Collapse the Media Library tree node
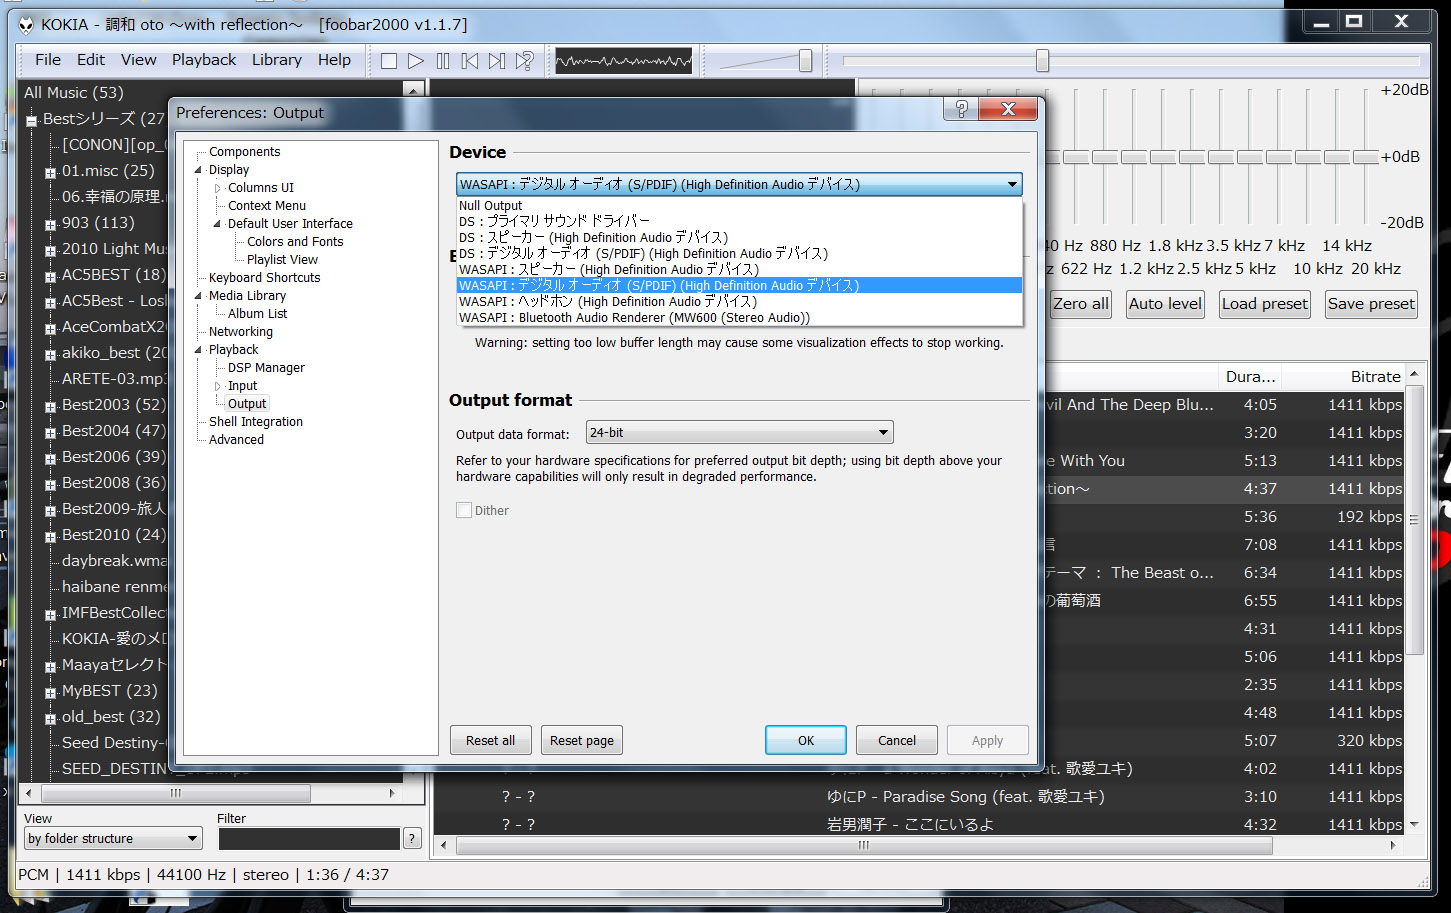This screenshot has height=913, width=1451. (198, 296)
